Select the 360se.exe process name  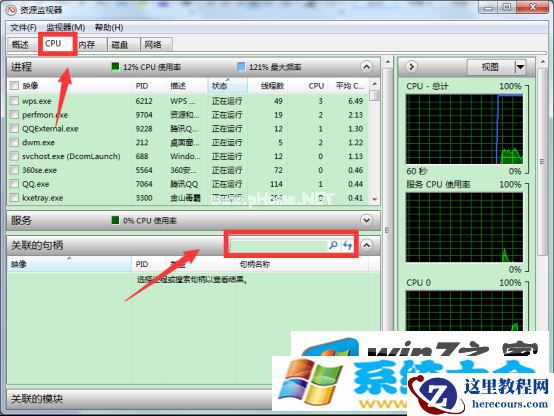click(x=39, y=170)
